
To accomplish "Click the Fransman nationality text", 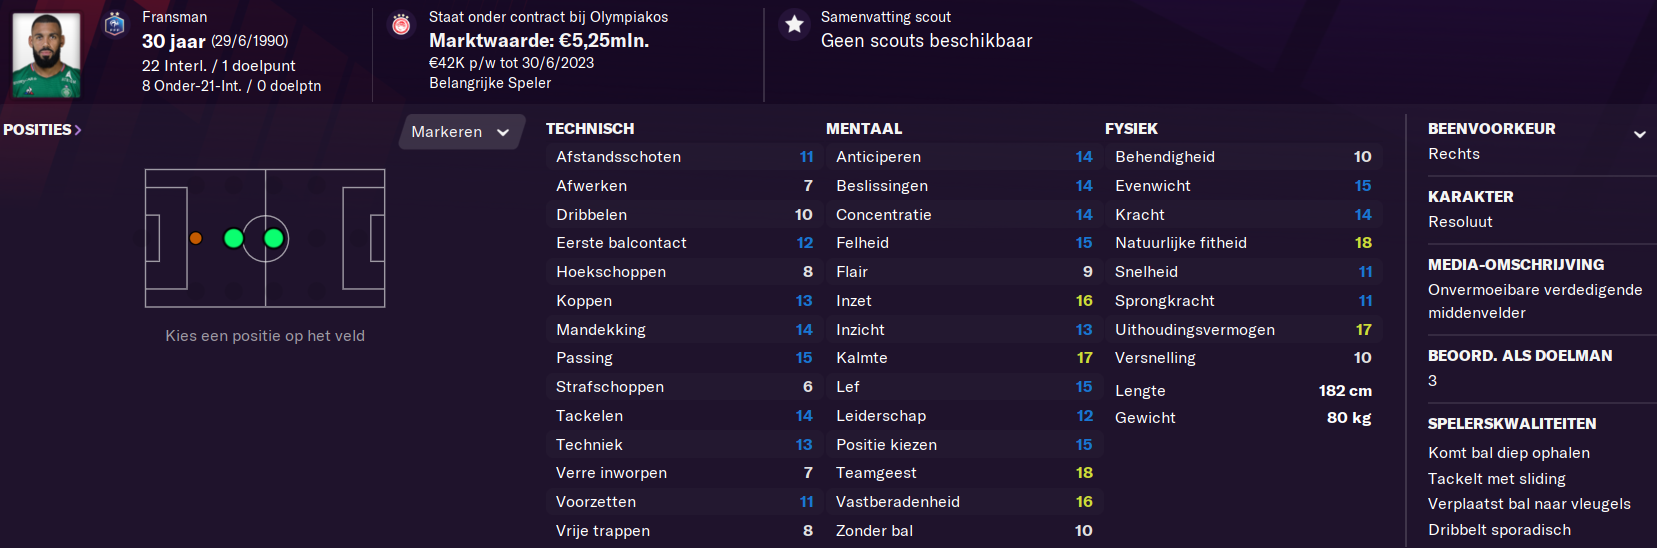I will tap(175, 17).
